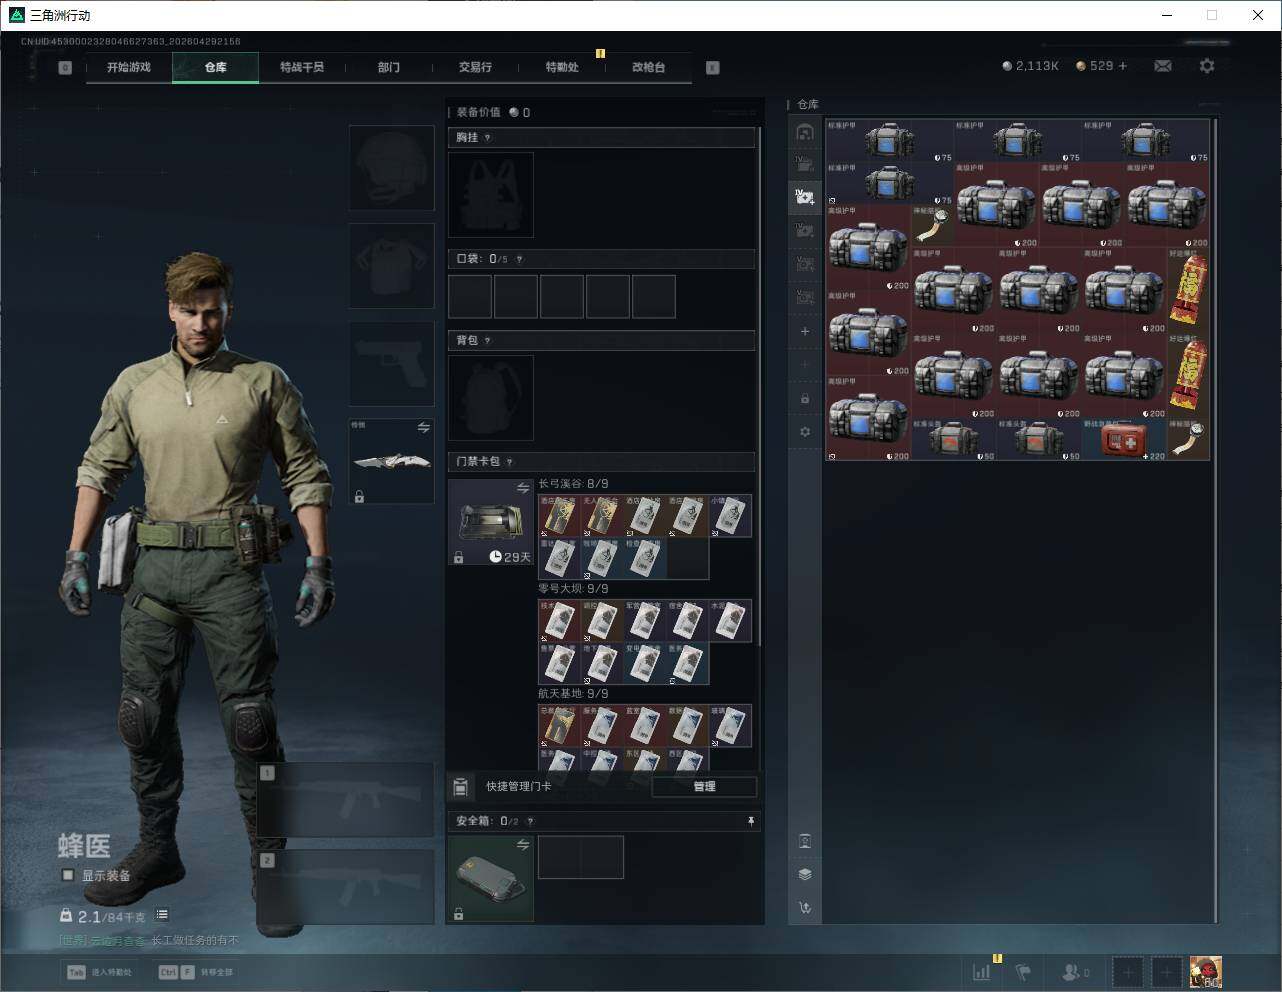The image size is (1282, 992).
Task: Open the 特勤处 tab
Action: (562, 67)
